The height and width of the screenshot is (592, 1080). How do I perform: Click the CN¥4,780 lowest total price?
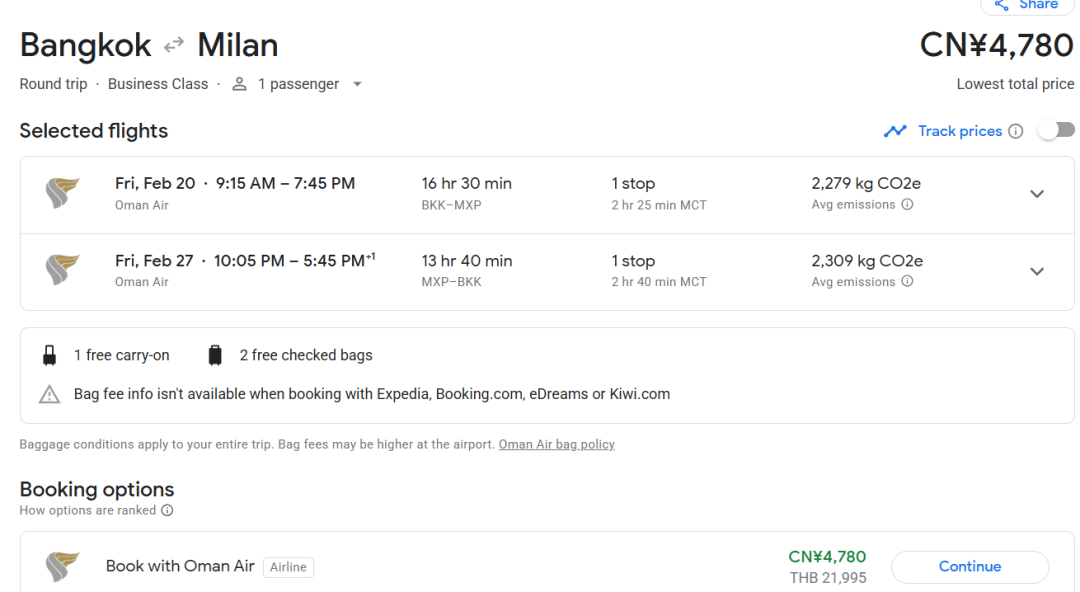997,45
